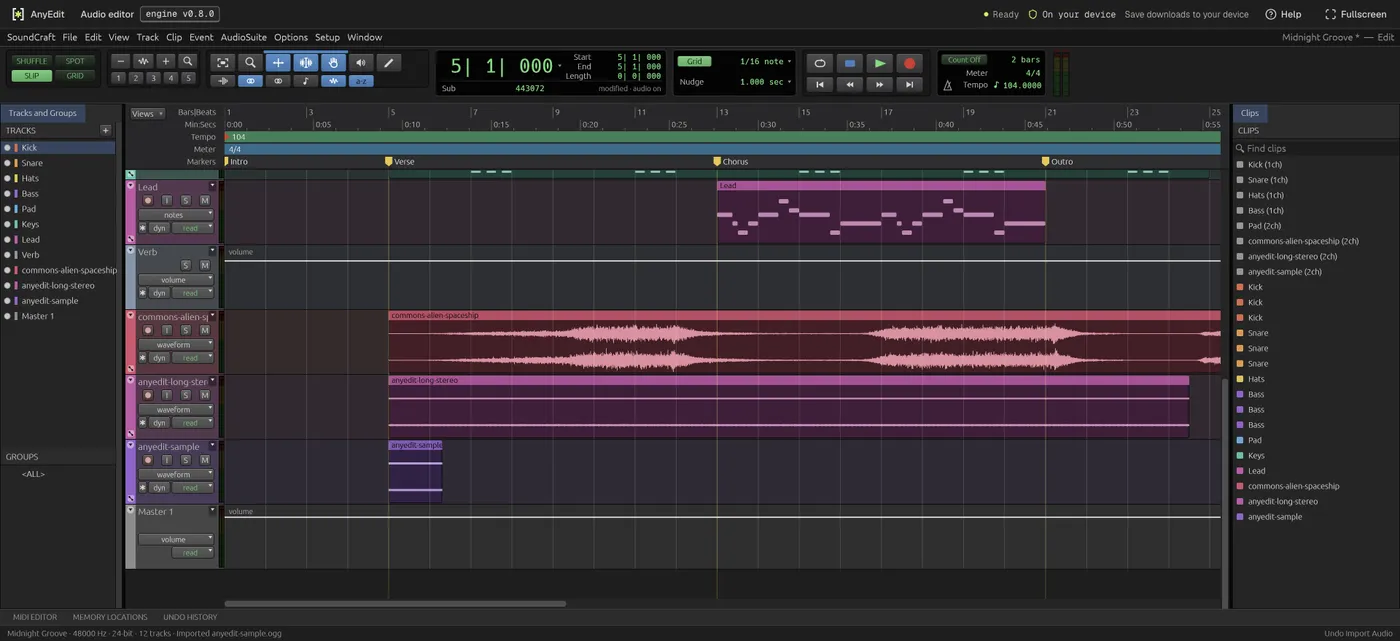The image size is (1400, 641).
Task: Open the Views dropdown
Action: (x=147, y=114)
